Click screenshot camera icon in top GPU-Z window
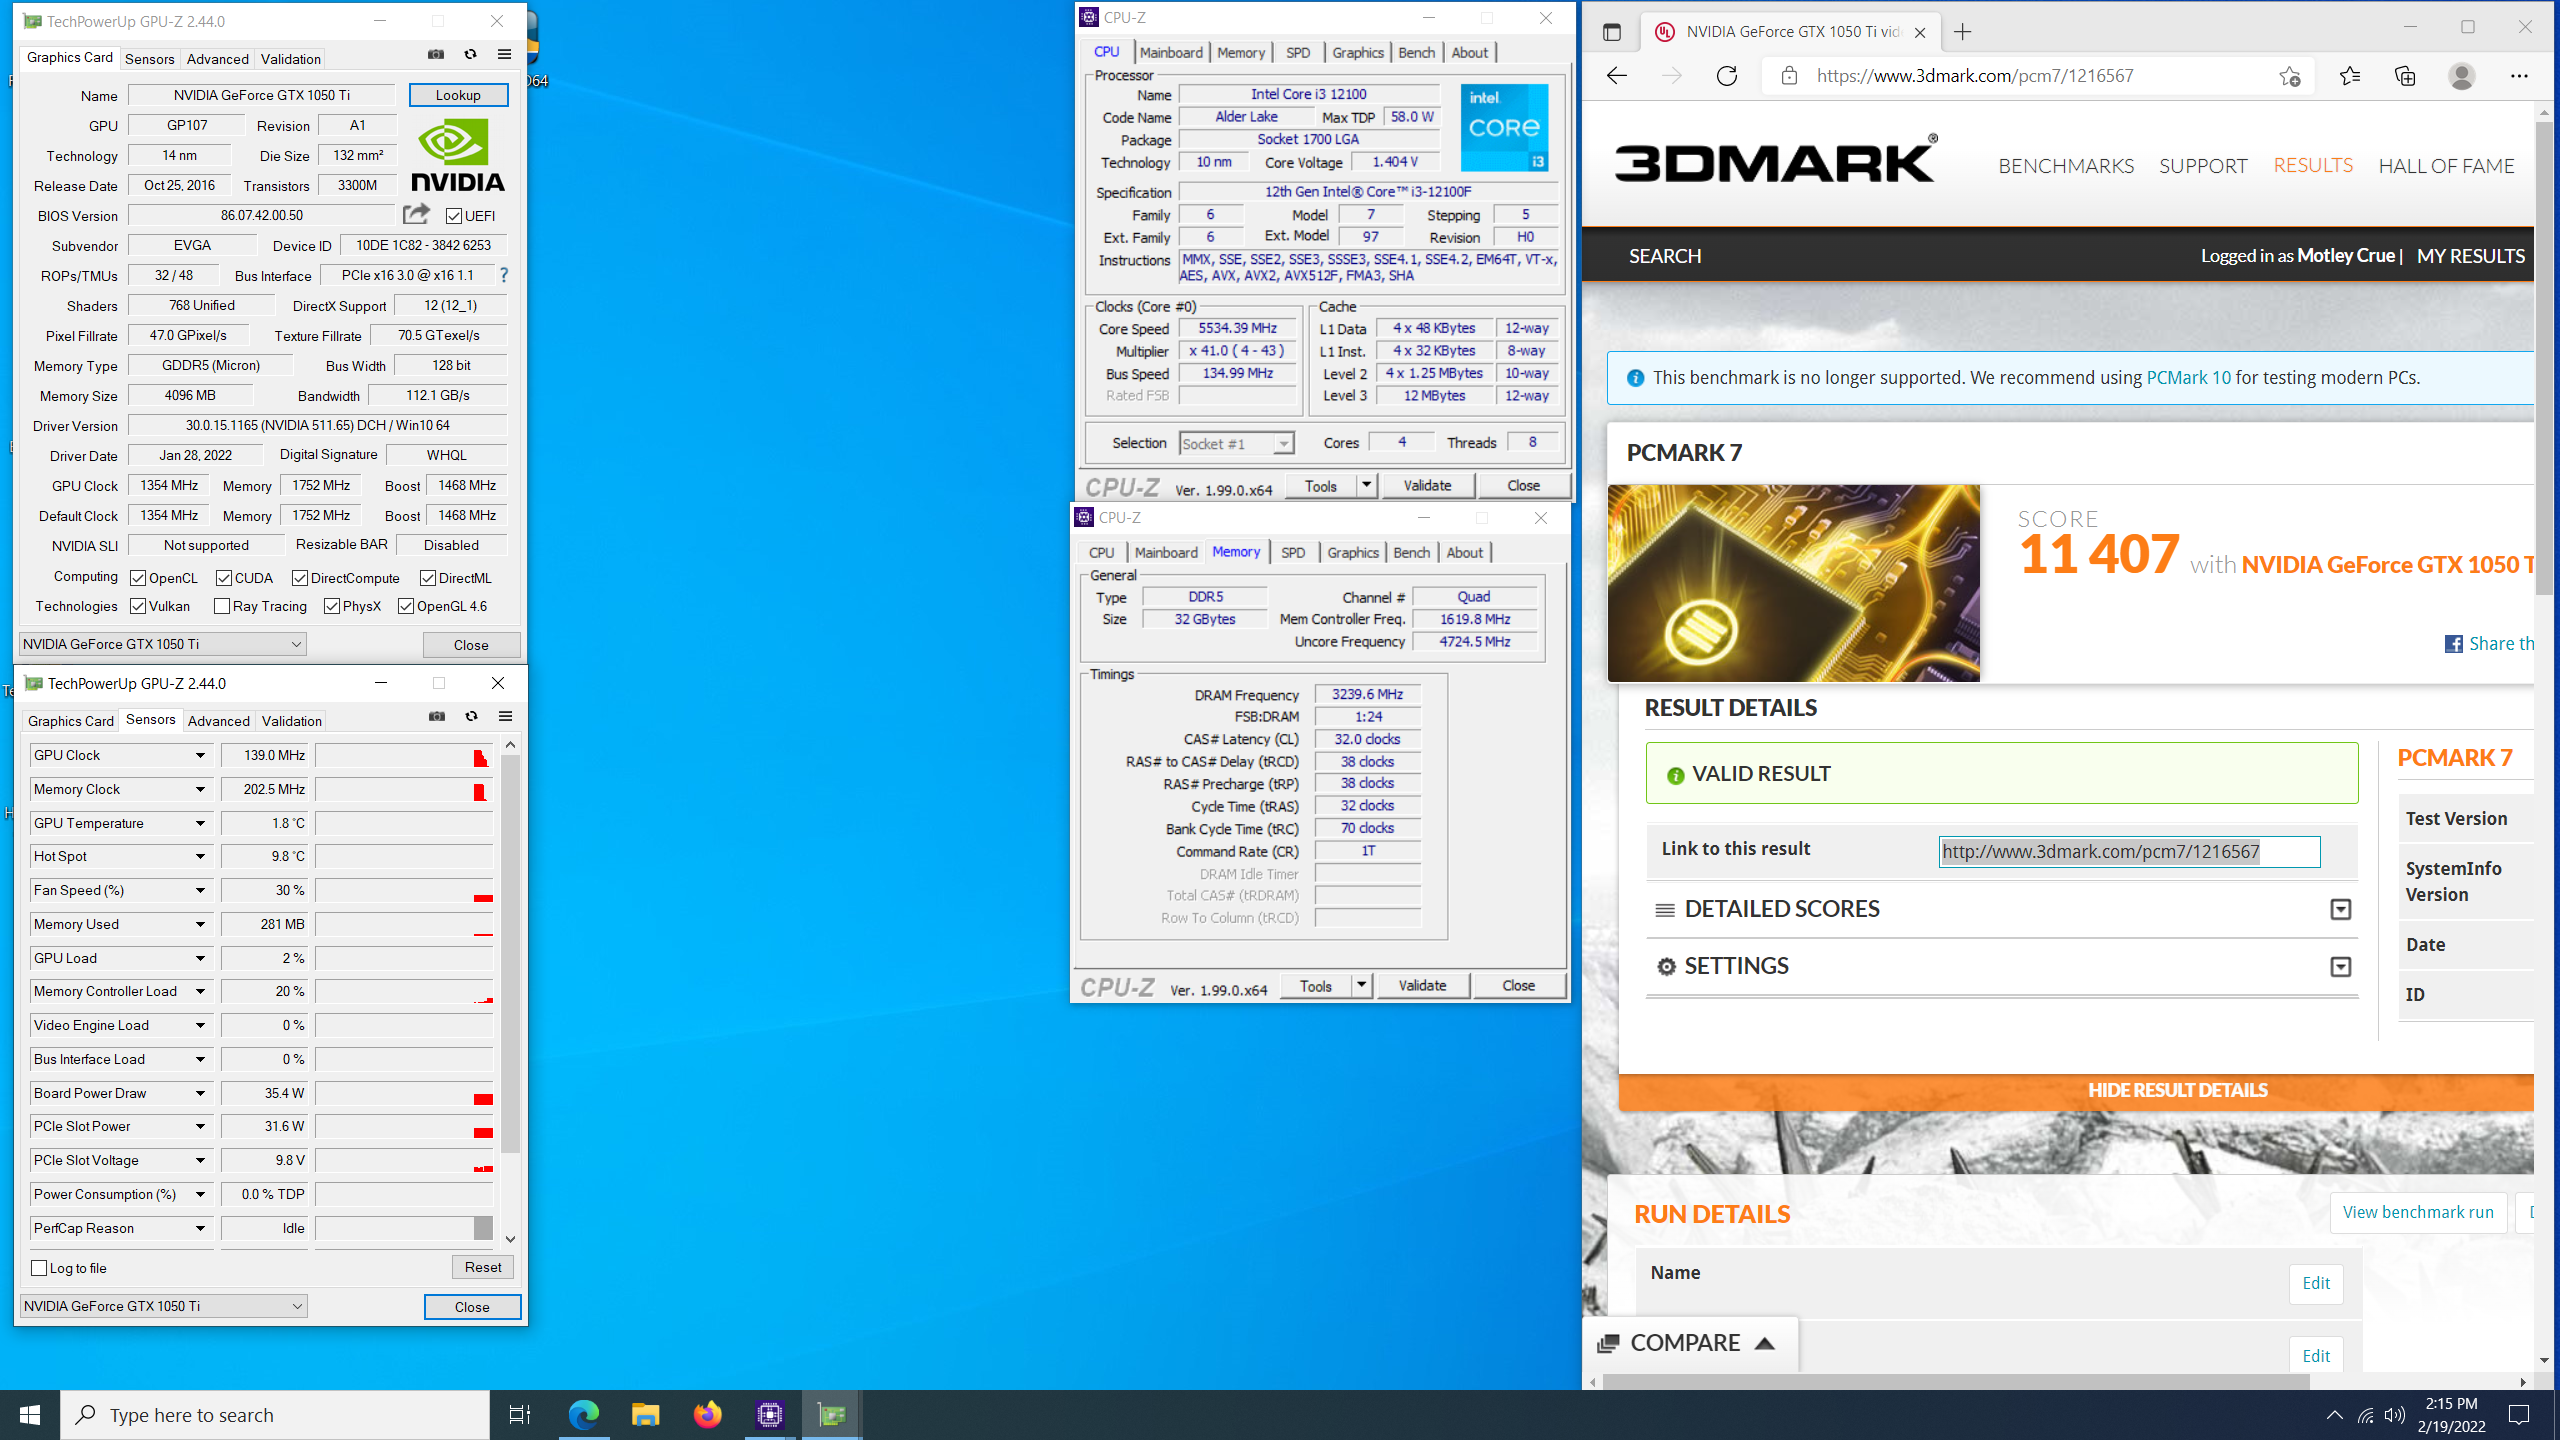 click(x=436, y=54)
